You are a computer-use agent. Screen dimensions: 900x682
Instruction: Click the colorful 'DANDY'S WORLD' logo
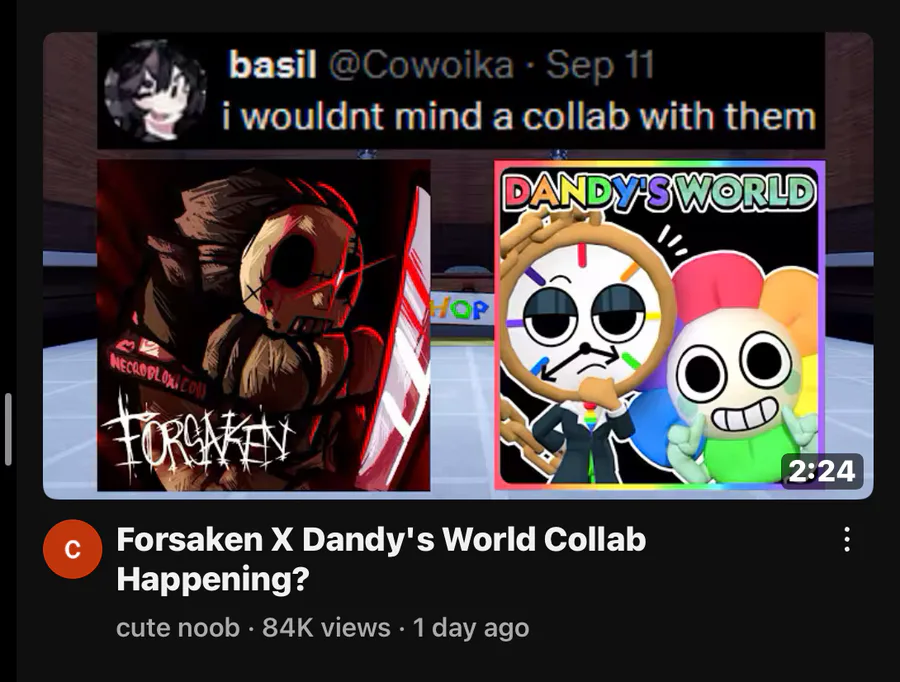coord(659,191)
